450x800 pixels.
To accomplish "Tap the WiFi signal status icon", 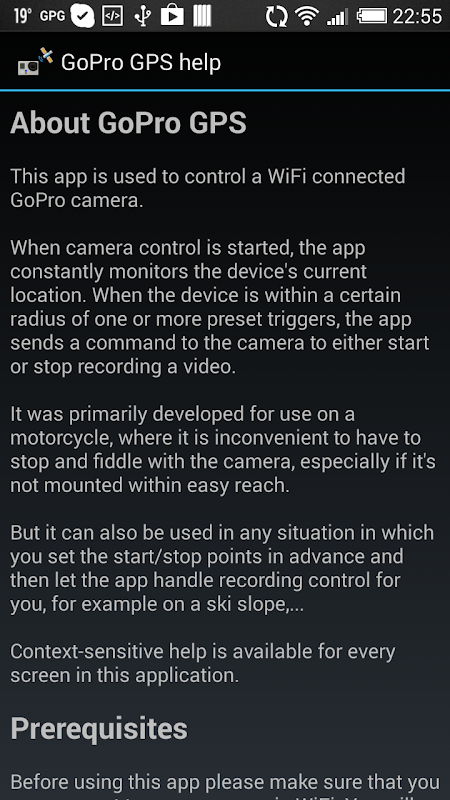I will pos(307,16).
